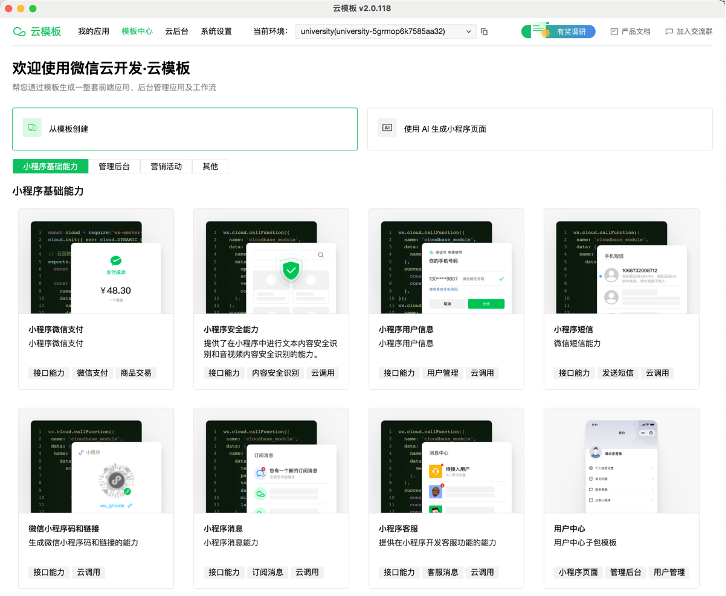Click the 从模板创建 template icon
Screen dimensions: 726x596
click(x=32, y=128)
